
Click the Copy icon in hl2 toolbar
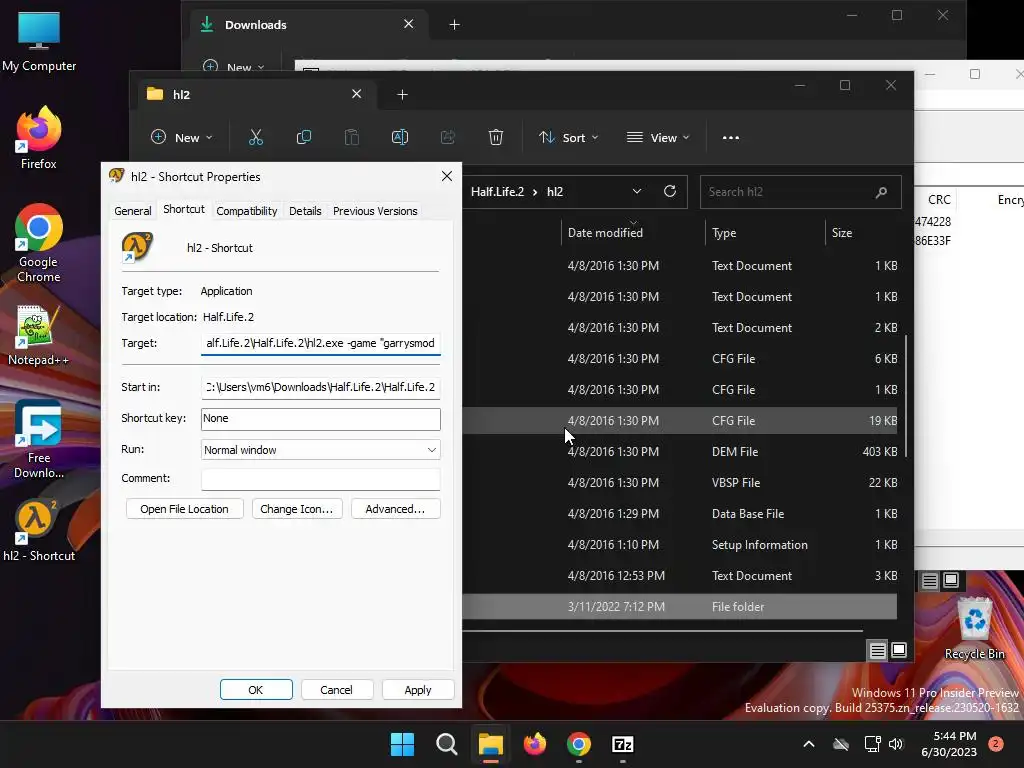coord(304,137)
